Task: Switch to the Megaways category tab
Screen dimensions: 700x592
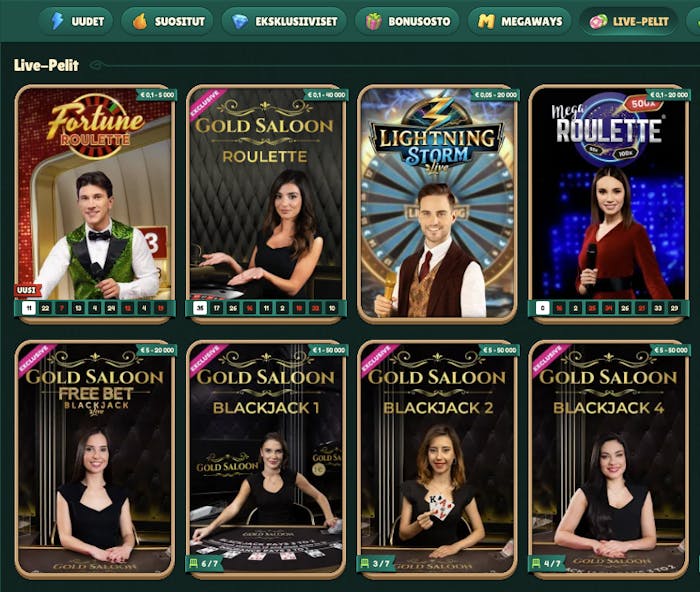Action: coord(519,21)
